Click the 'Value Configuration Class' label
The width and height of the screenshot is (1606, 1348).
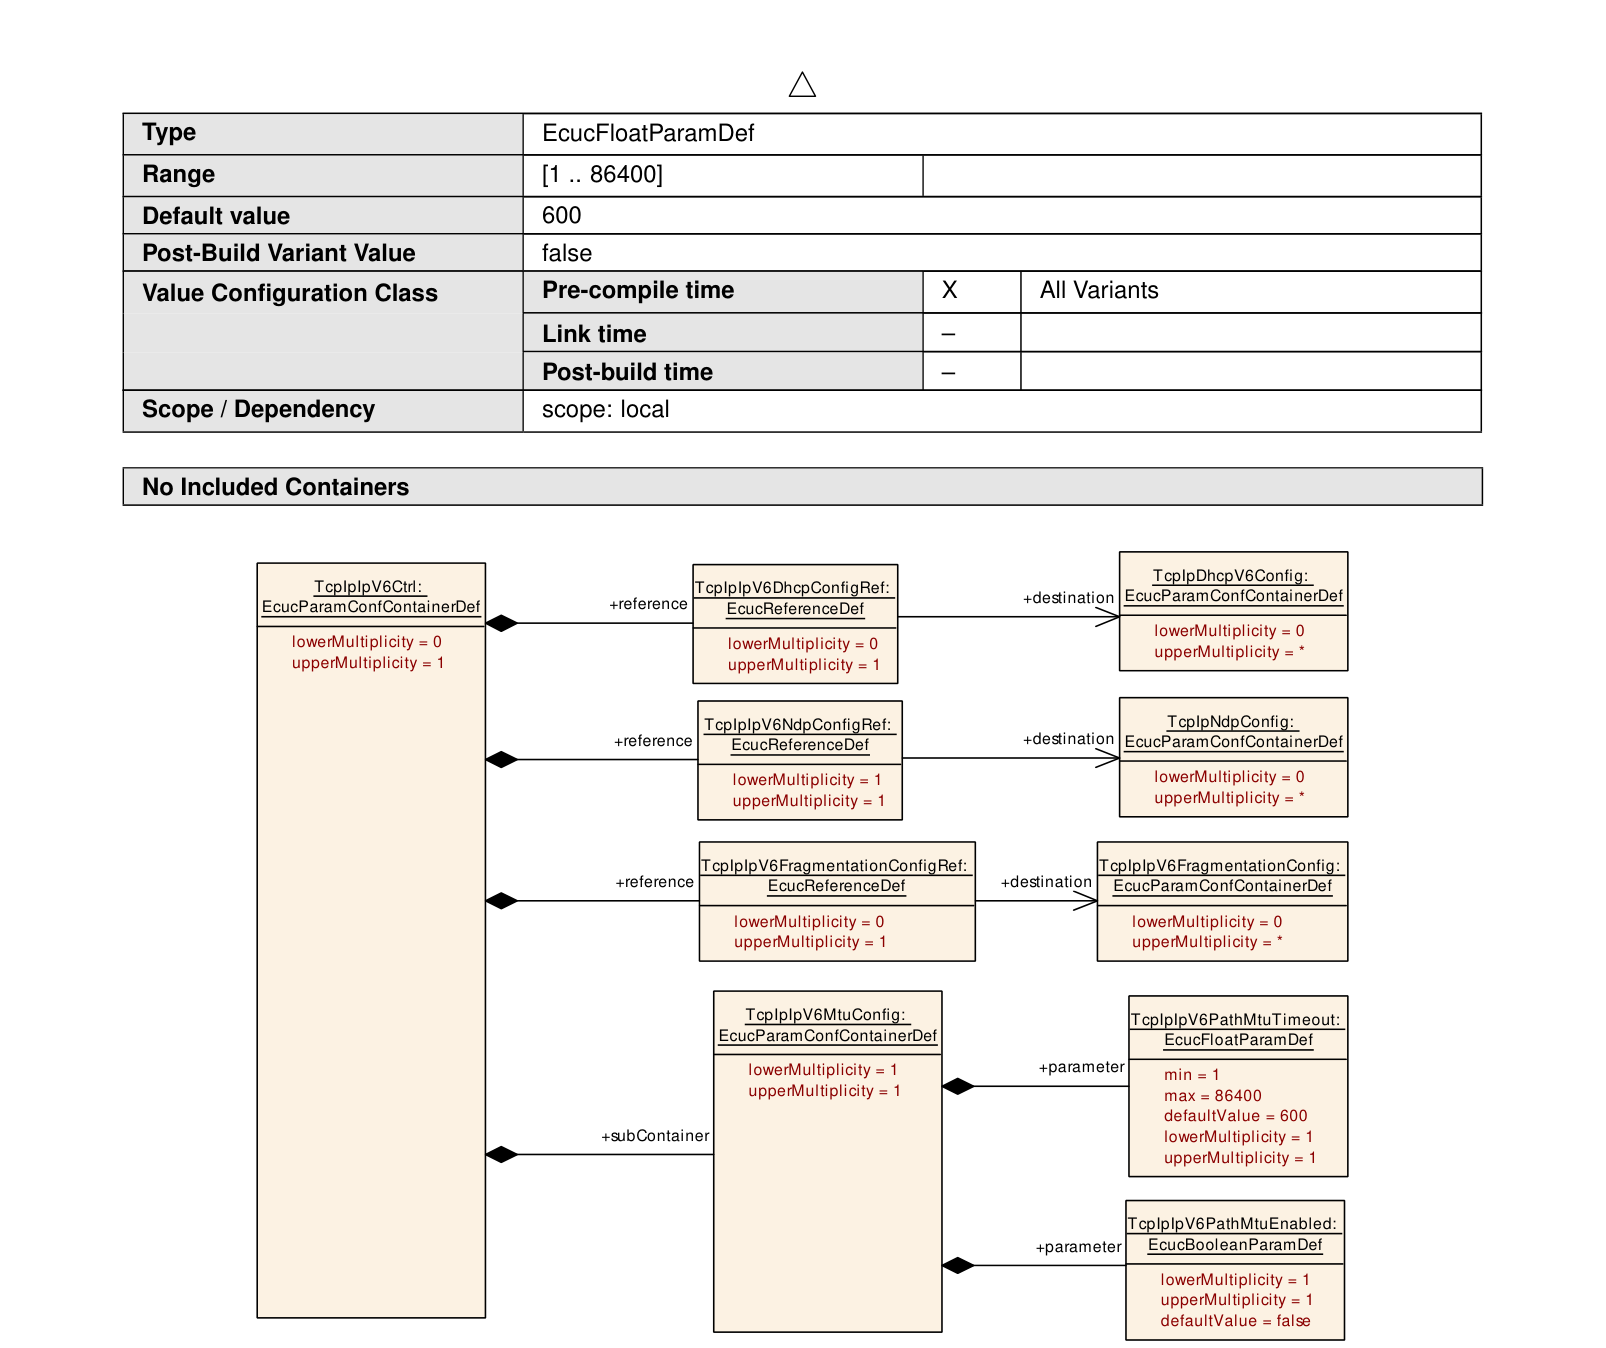pos(290,293)
